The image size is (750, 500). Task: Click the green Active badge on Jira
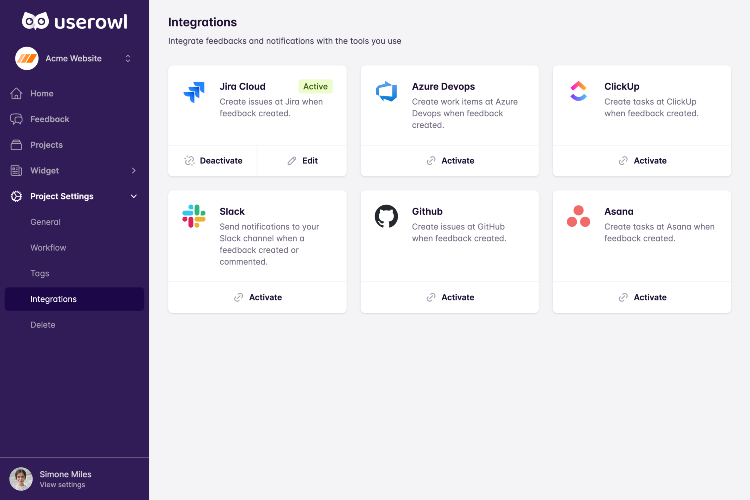coord(315,86)
